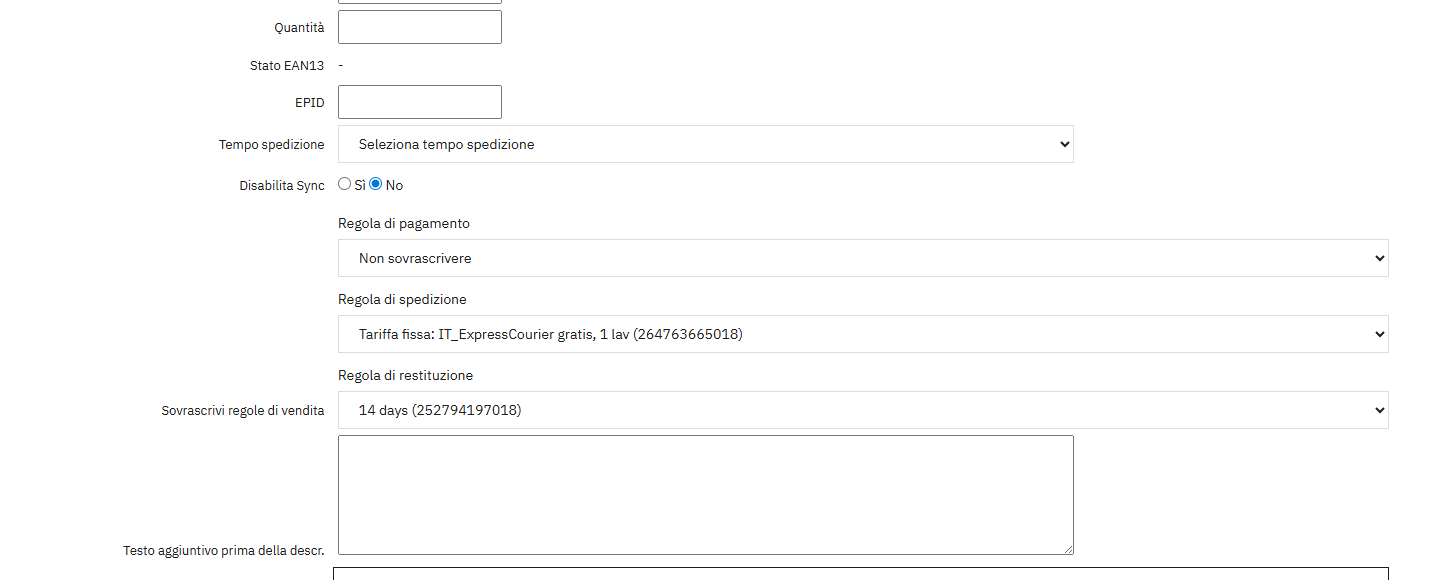Open the Seleziona tempo spedizione dropdown
1436x580 pixels.
706,144
